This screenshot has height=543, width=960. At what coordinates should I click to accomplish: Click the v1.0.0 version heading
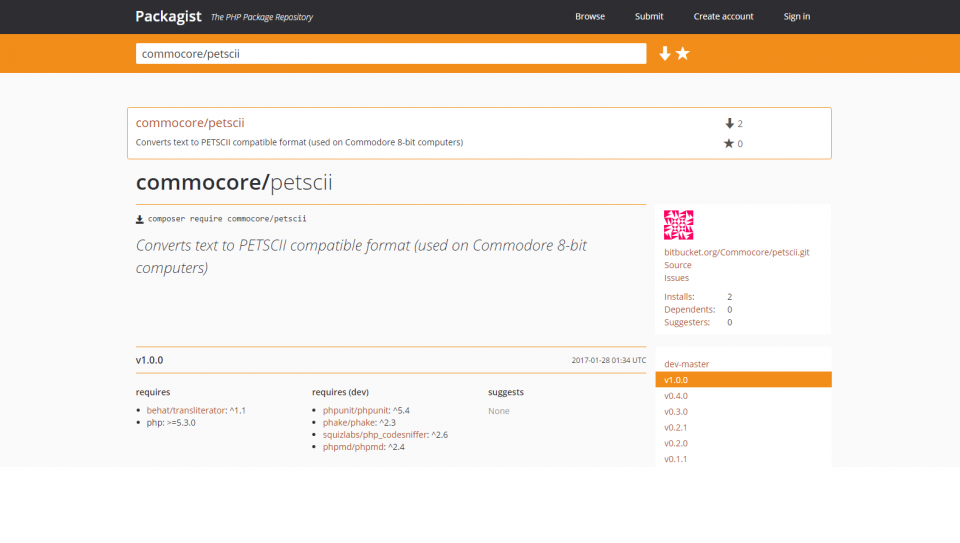pyautogui.click(x=149, y=360)
